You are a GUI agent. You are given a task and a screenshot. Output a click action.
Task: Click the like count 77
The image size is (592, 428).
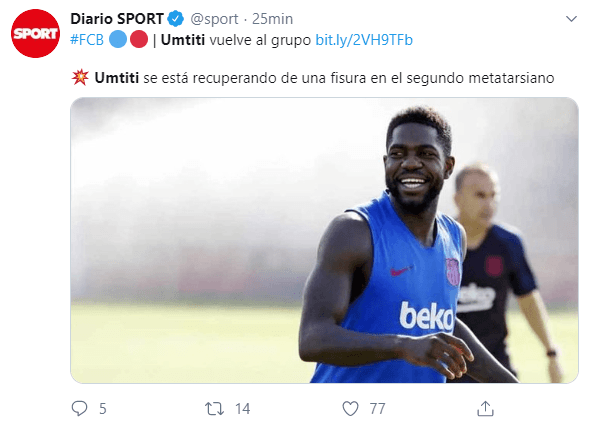pos(377,409)
